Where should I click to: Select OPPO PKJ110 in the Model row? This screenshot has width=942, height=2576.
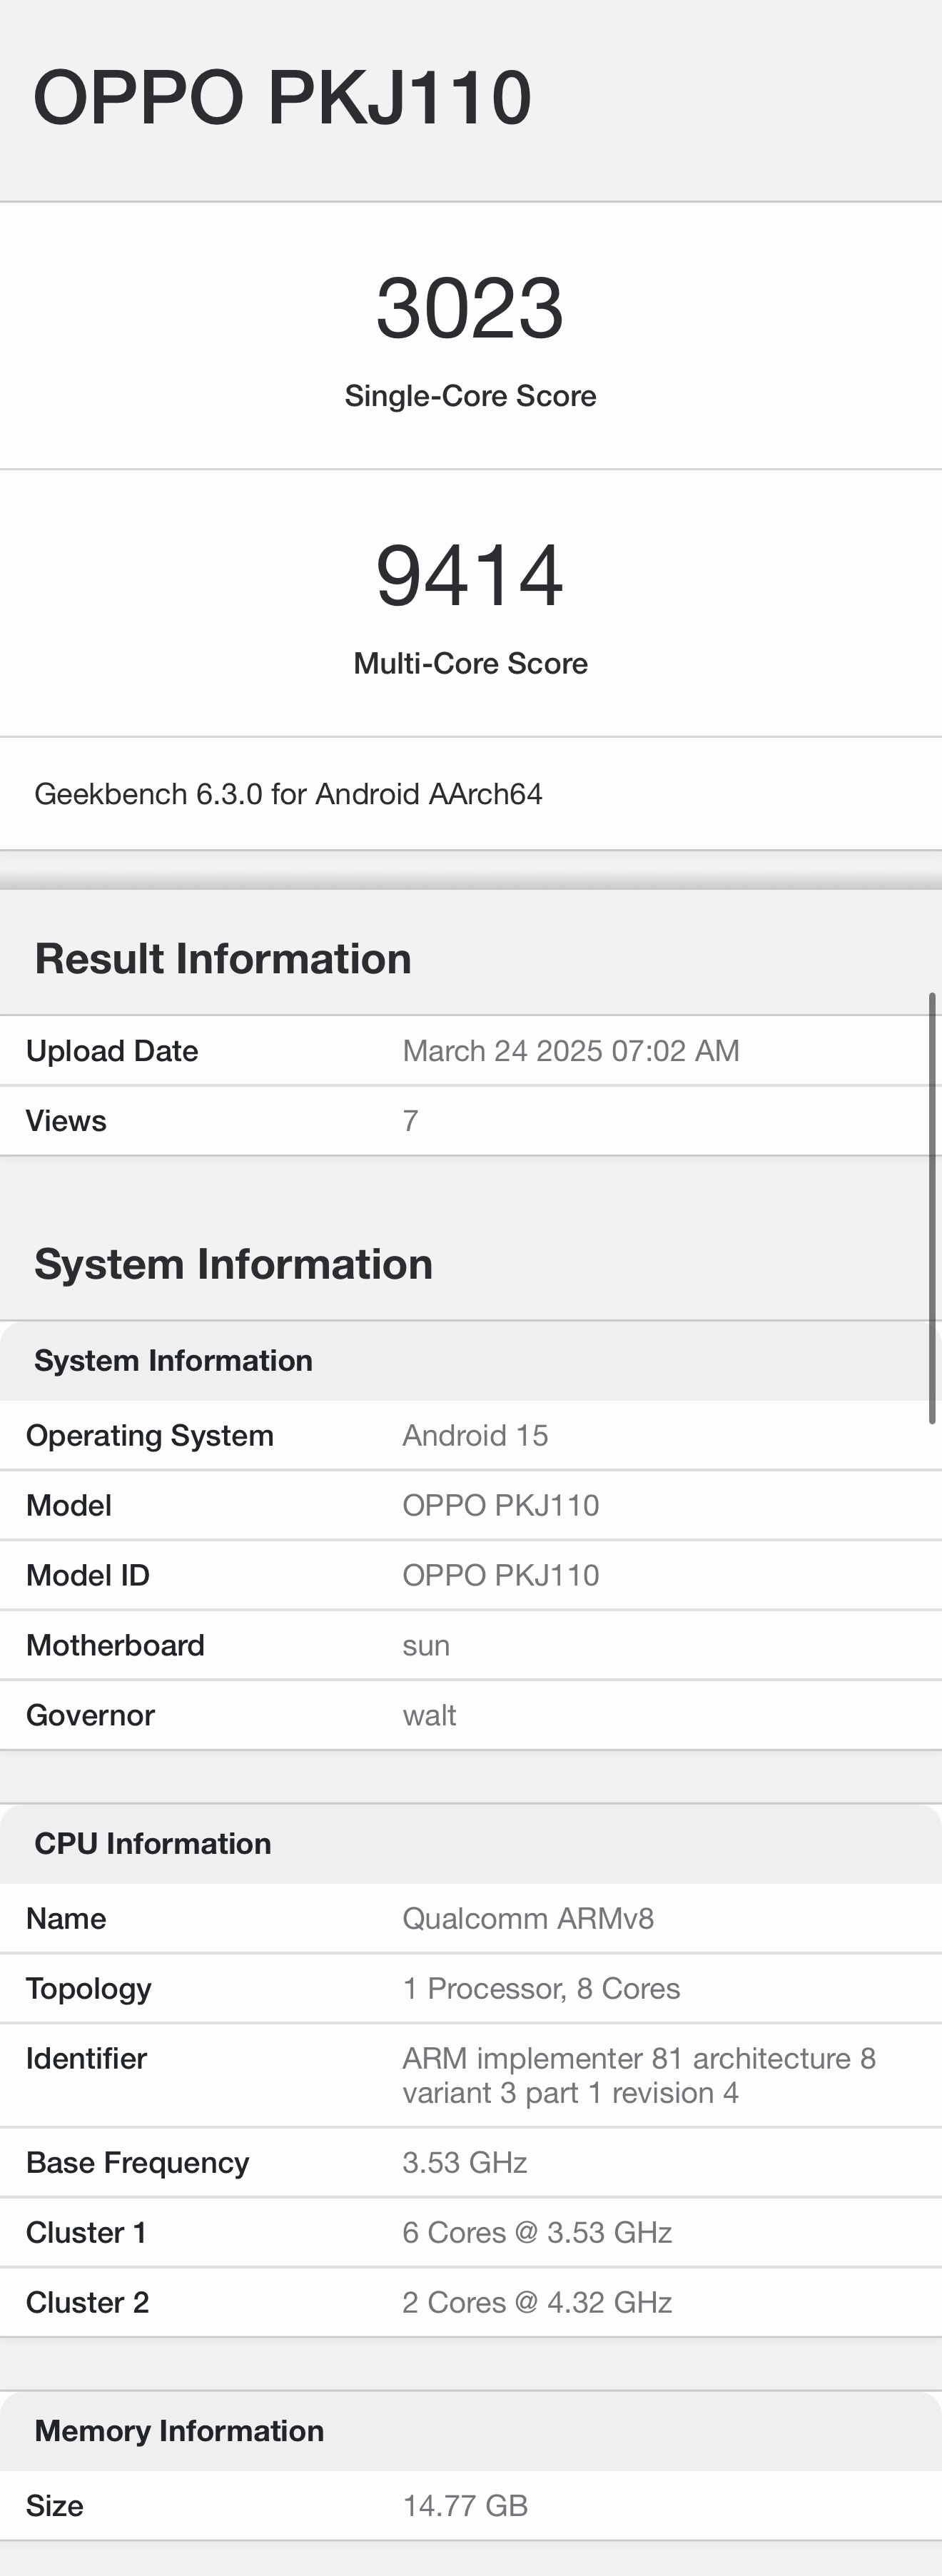(x=501, y=1506)
